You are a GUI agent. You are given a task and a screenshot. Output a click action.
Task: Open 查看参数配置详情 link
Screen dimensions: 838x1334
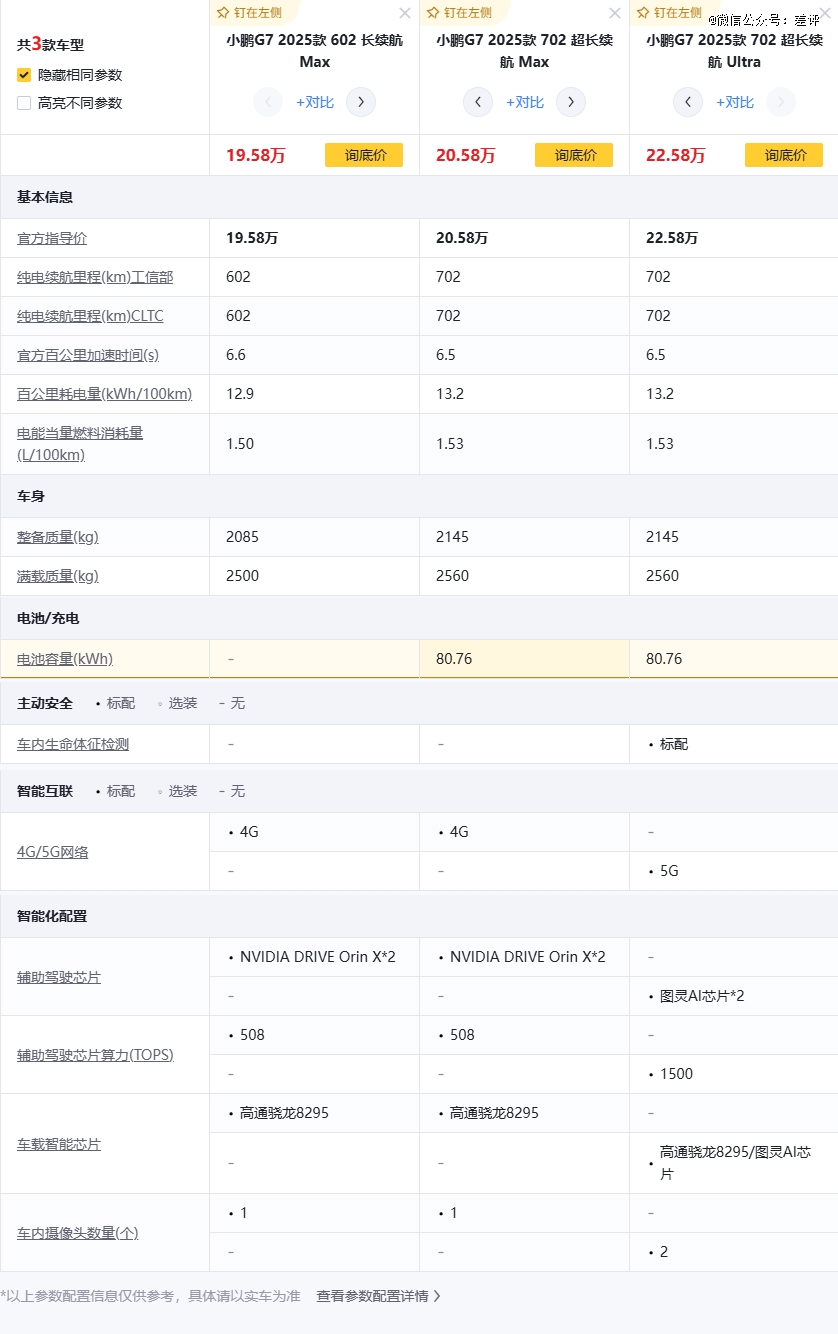[379, 1296]
